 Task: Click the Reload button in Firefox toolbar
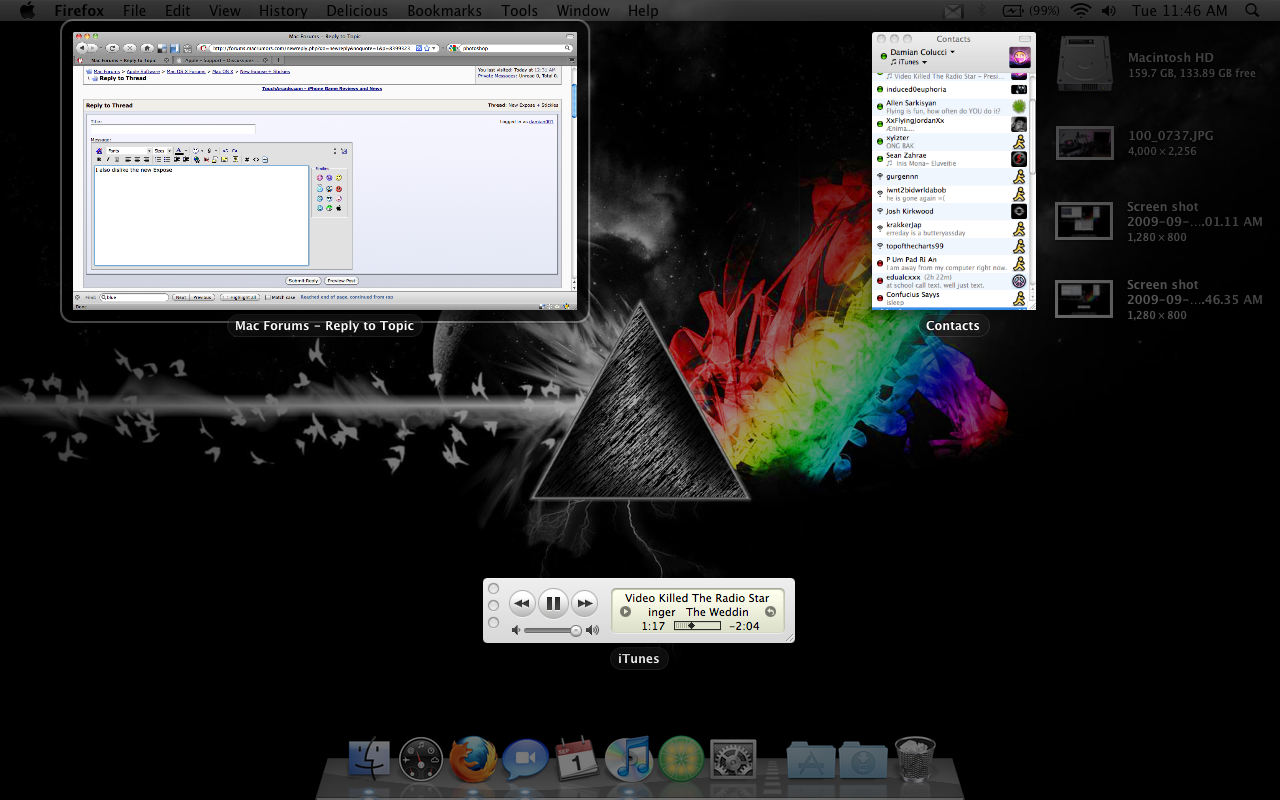click(x=112, y=48)
